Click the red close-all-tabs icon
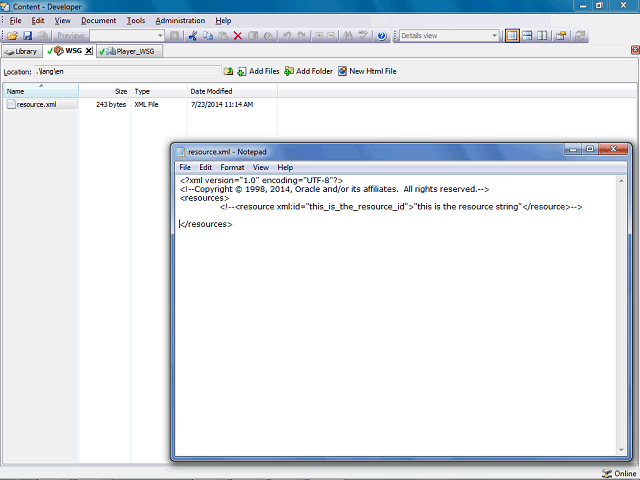 (635, 50)
